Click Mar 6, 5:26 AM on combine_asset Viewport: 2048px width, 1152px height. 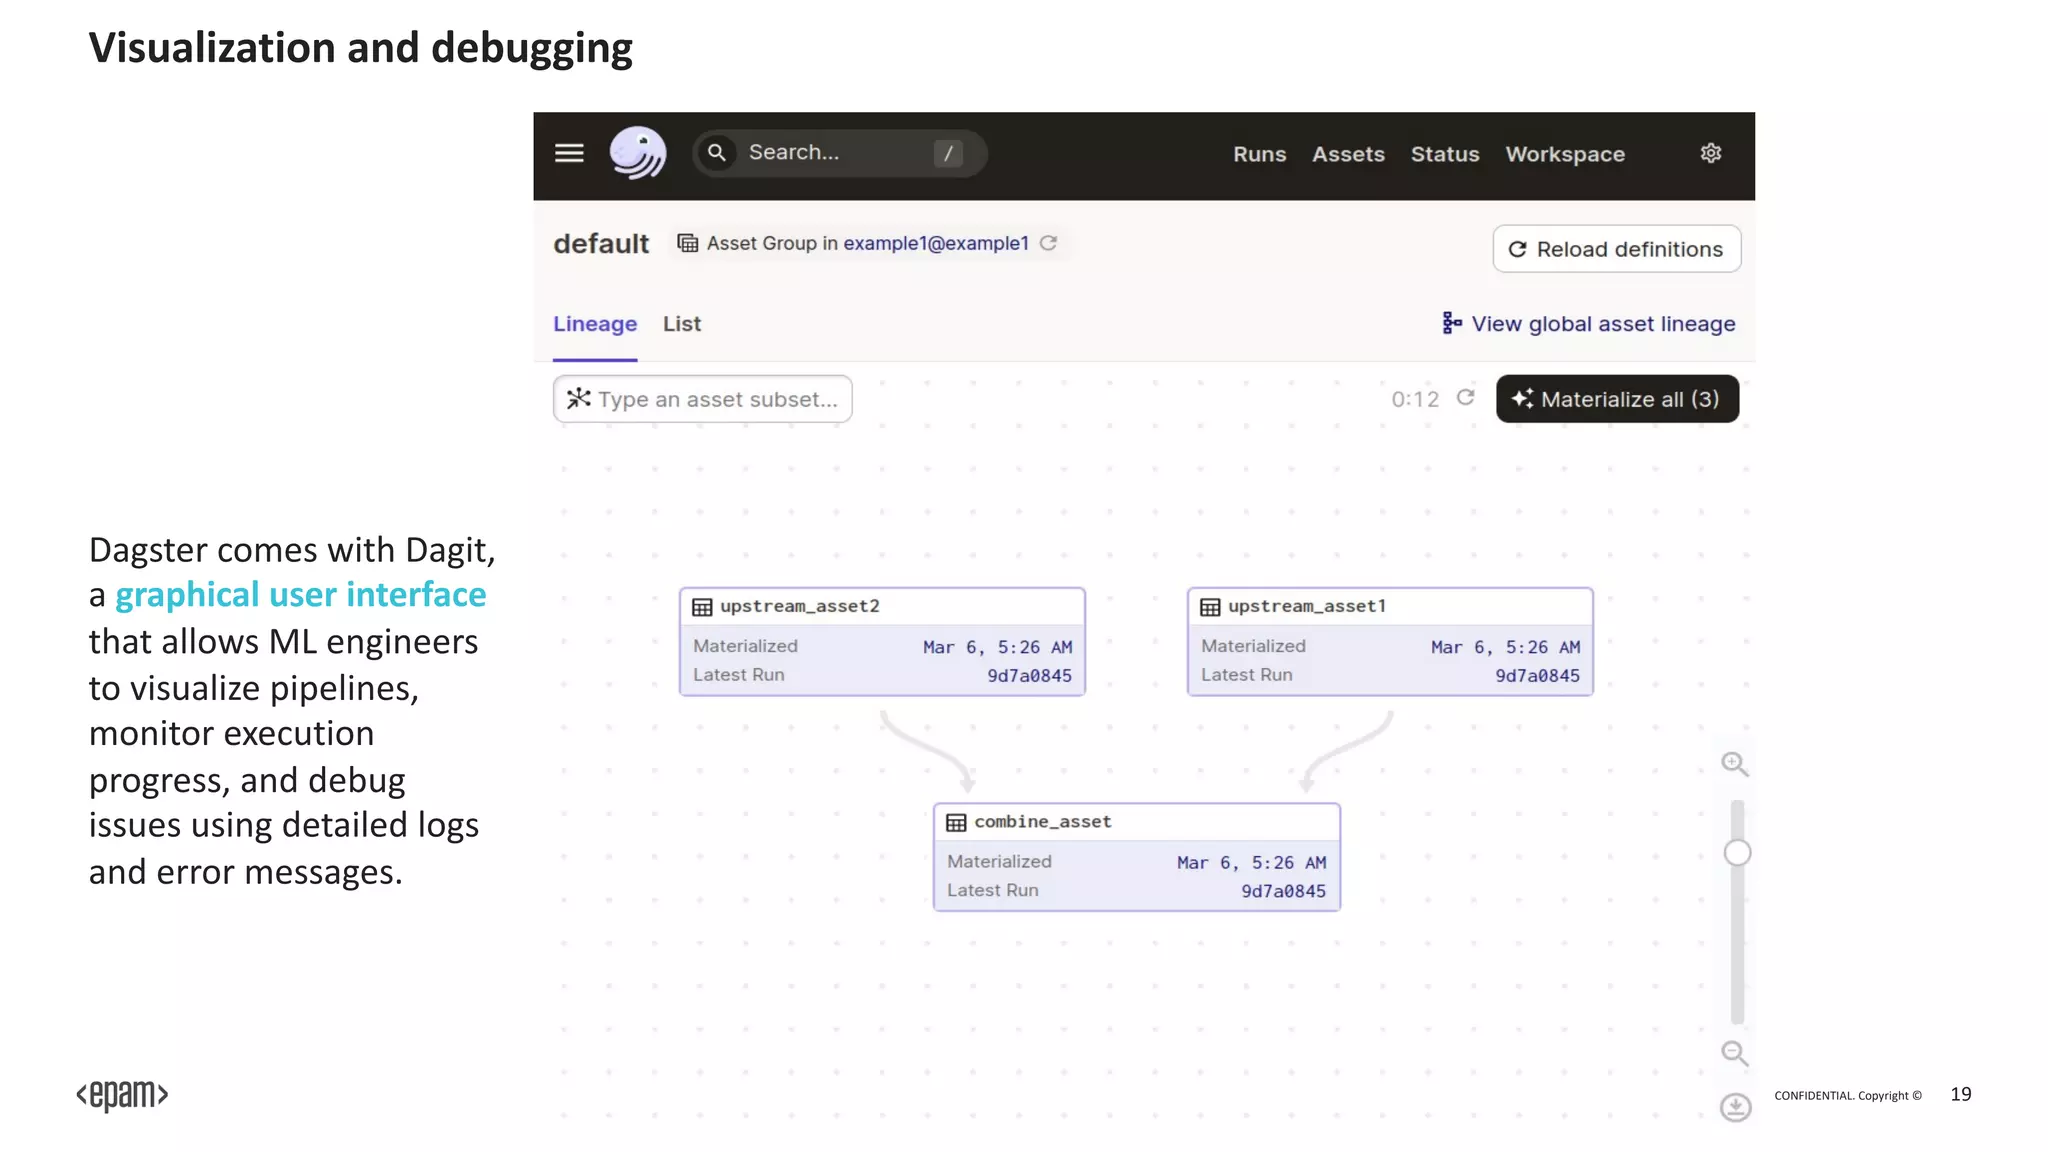pyautogui.click(x=1251, y=862)
